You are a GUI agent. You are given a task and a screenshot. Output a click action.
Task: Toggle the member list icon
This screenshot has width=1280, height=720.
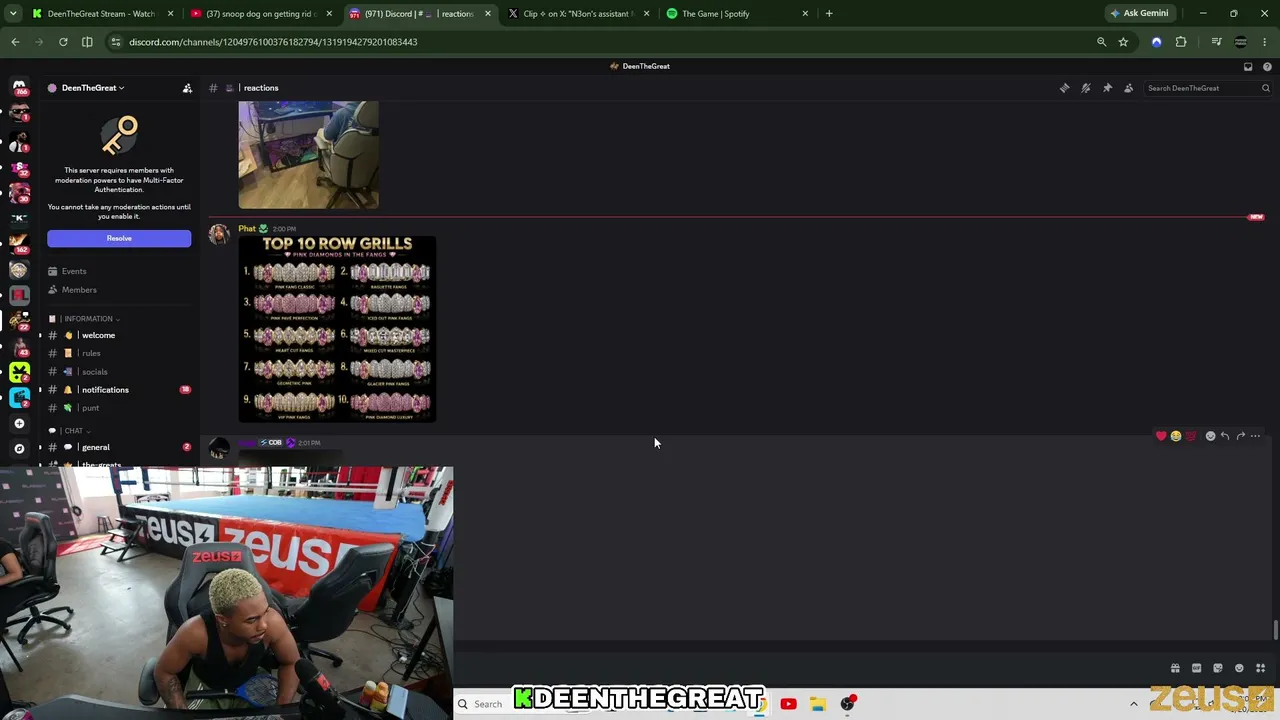coord(1129,88)
